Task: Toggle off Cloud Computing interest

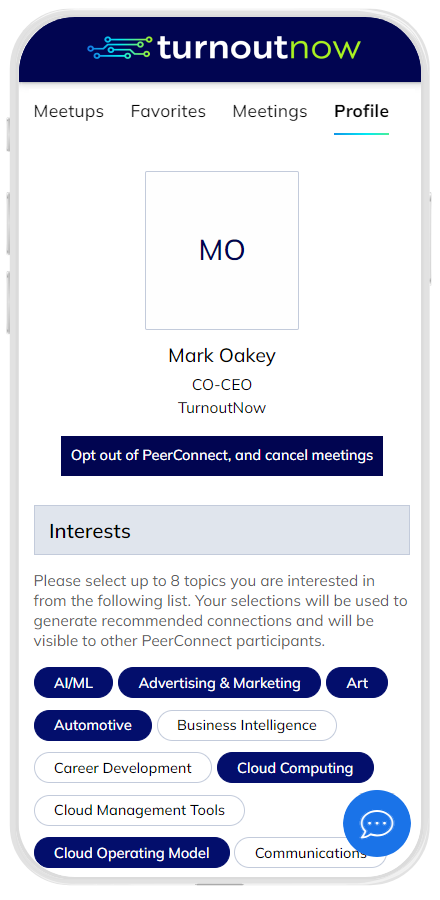Action: [295, 768]
